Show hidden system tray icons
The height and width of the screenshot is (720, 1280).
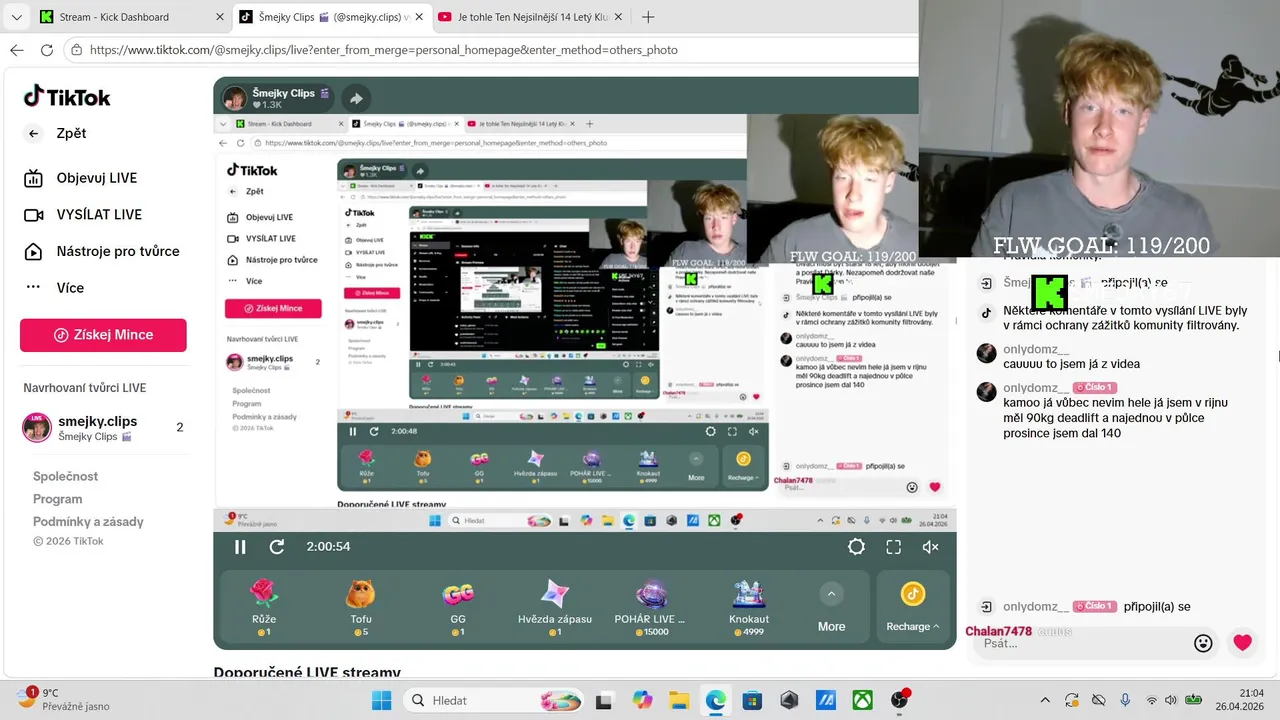[1045, 700]
